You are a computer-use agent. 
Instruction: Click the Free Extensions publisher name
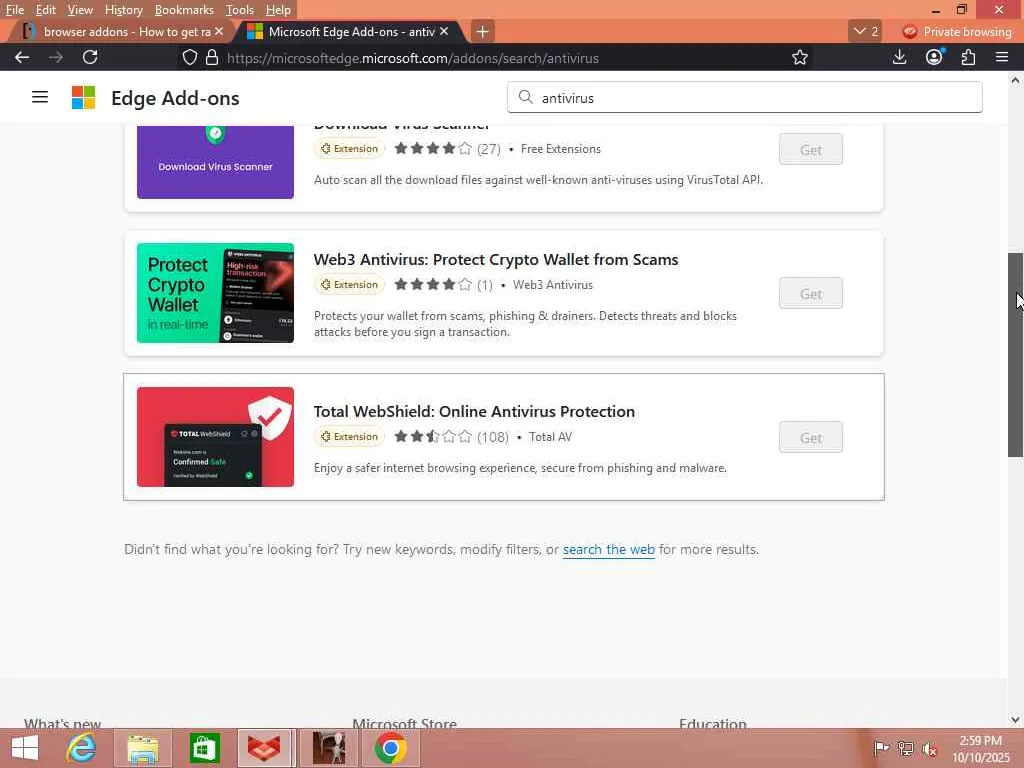[x=560, y=149]
